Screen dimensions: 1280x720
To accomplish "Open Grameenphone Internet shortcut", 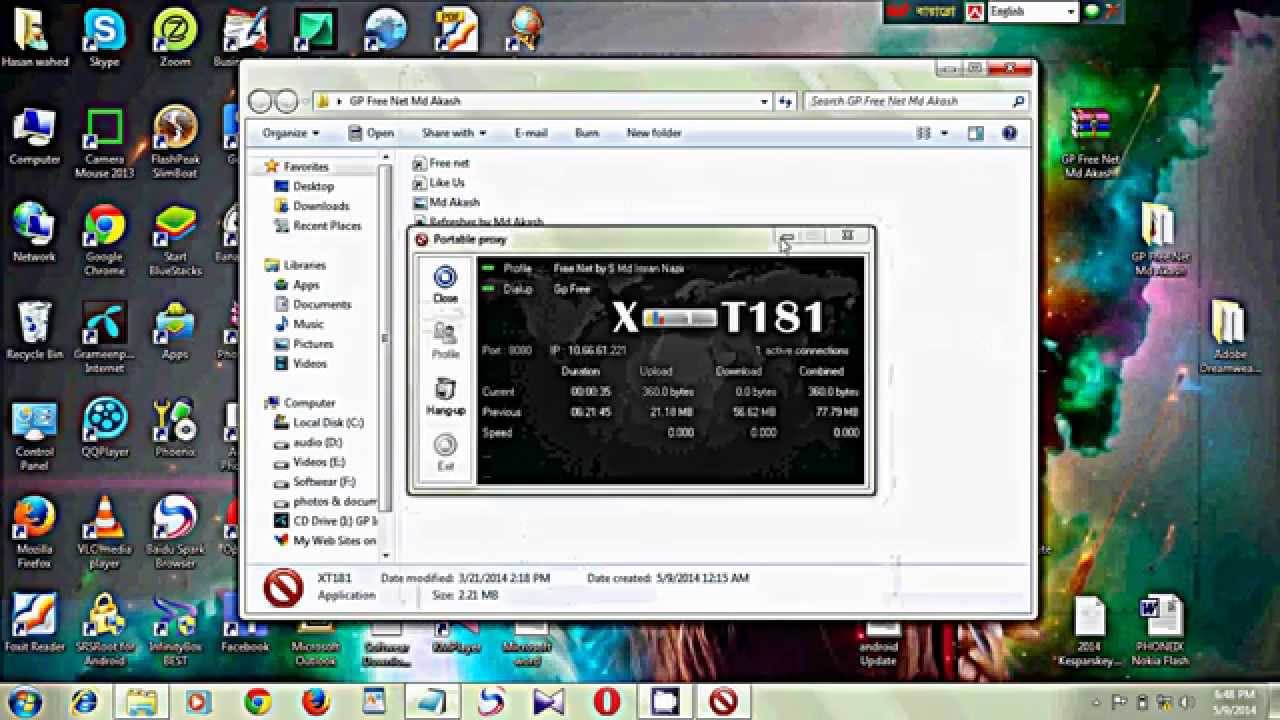I will click(x=104, y=338).
